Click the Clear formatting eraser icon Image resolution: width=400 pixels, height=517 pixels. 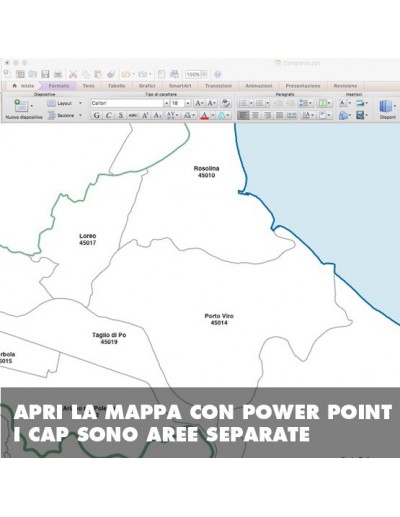coord(226,103)
